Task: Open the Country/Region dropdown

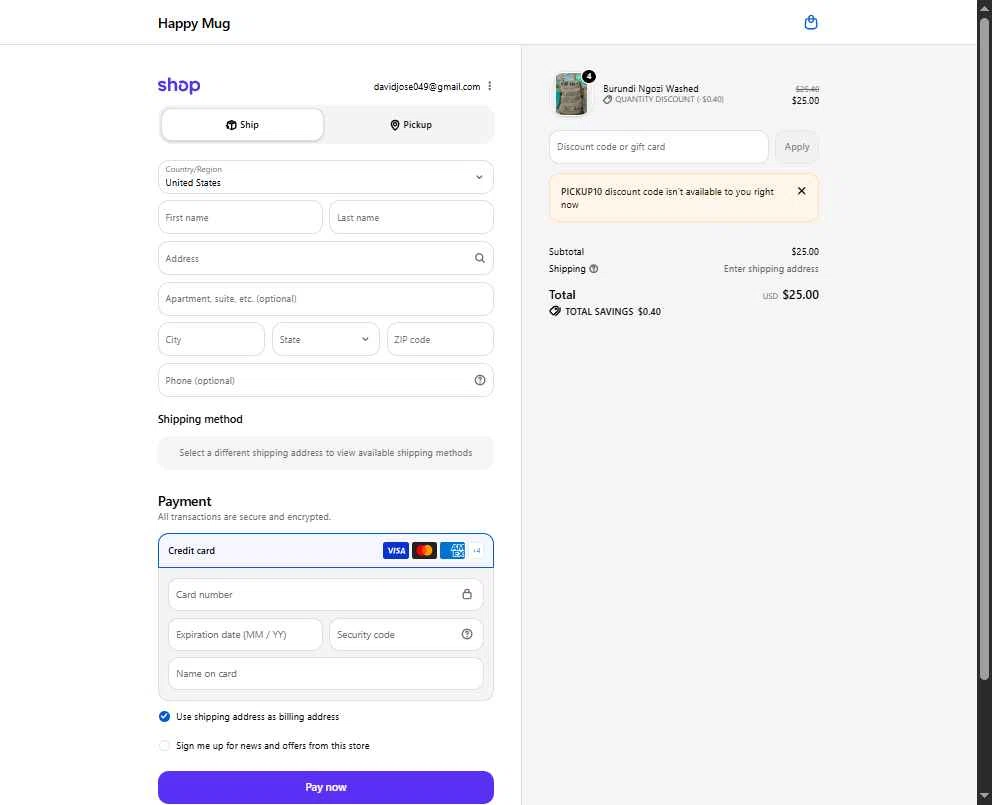Action: pyautogui.click(x=326, y=177)
